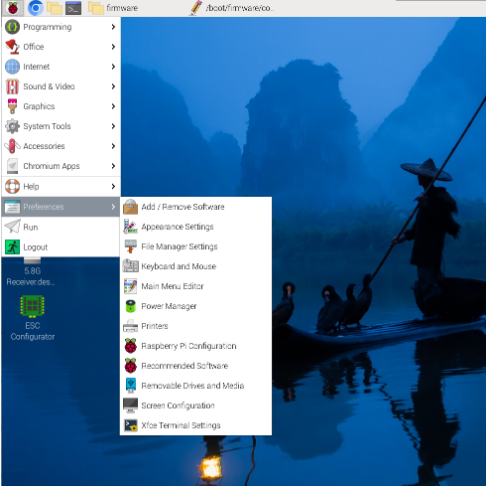This screenshot has width=486, height=486.
Task: Launch Chromium browser from the taskbar
Action: point(35,8)
